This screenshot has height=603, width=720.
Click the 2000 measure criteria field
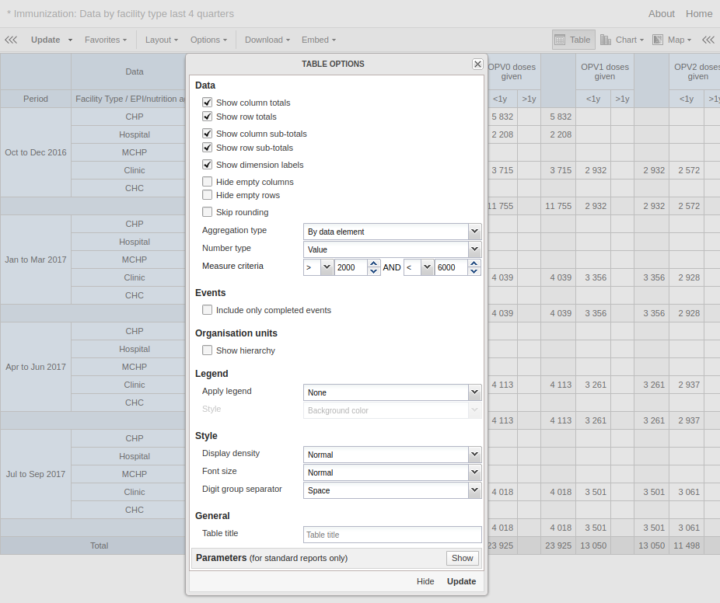351,267
